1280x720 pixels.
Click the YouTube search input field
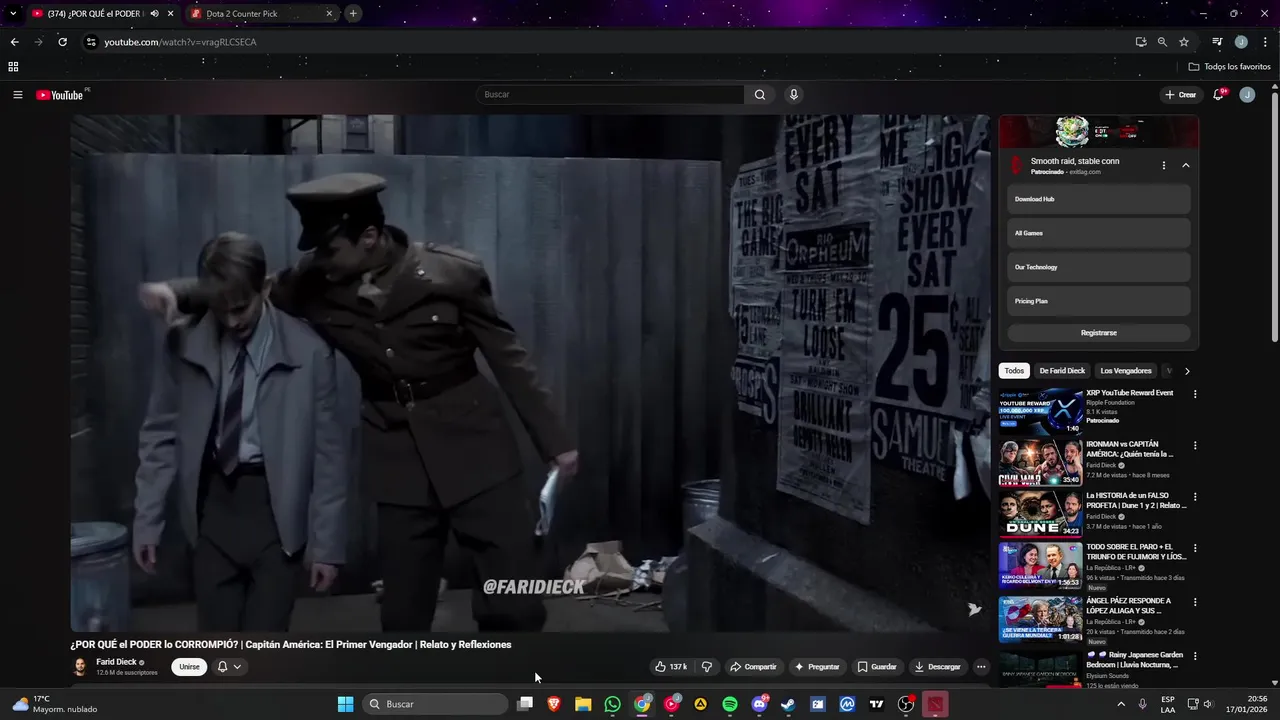coord(610,95)
